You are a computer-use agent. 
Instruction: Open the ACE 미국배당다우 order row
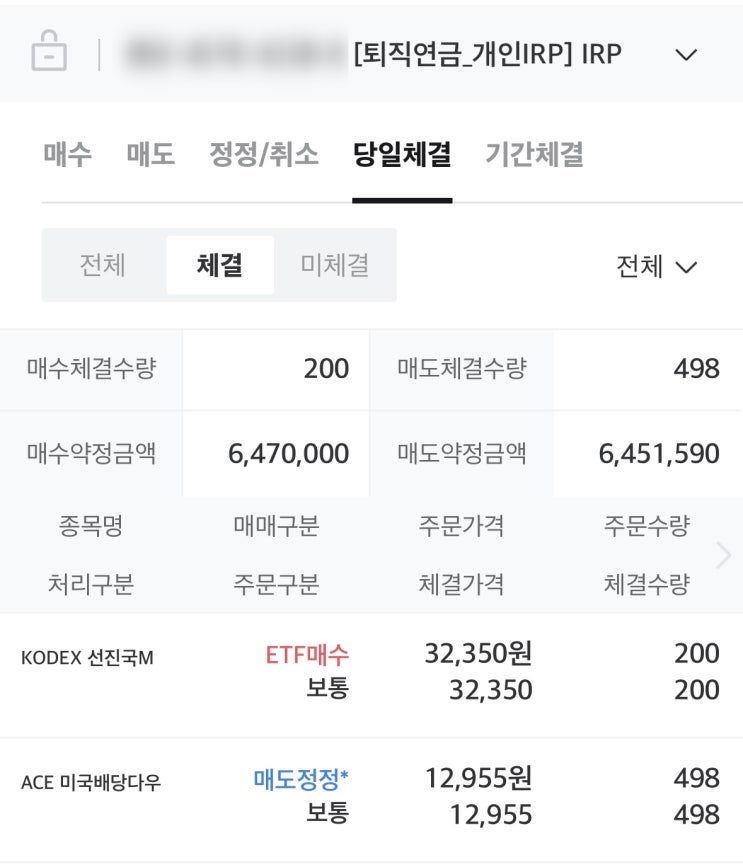click(91, 783)
